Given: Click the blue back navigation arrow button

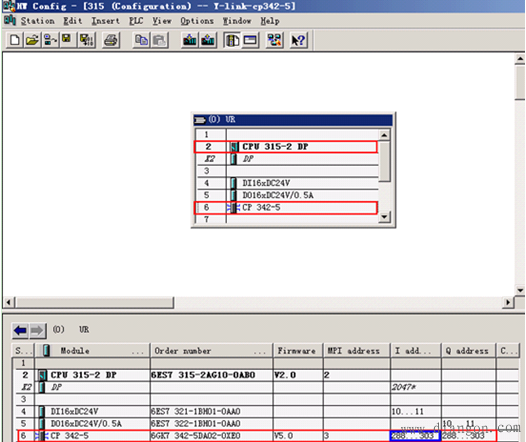Looking at the screenshot, I should (x=20, y=331).
